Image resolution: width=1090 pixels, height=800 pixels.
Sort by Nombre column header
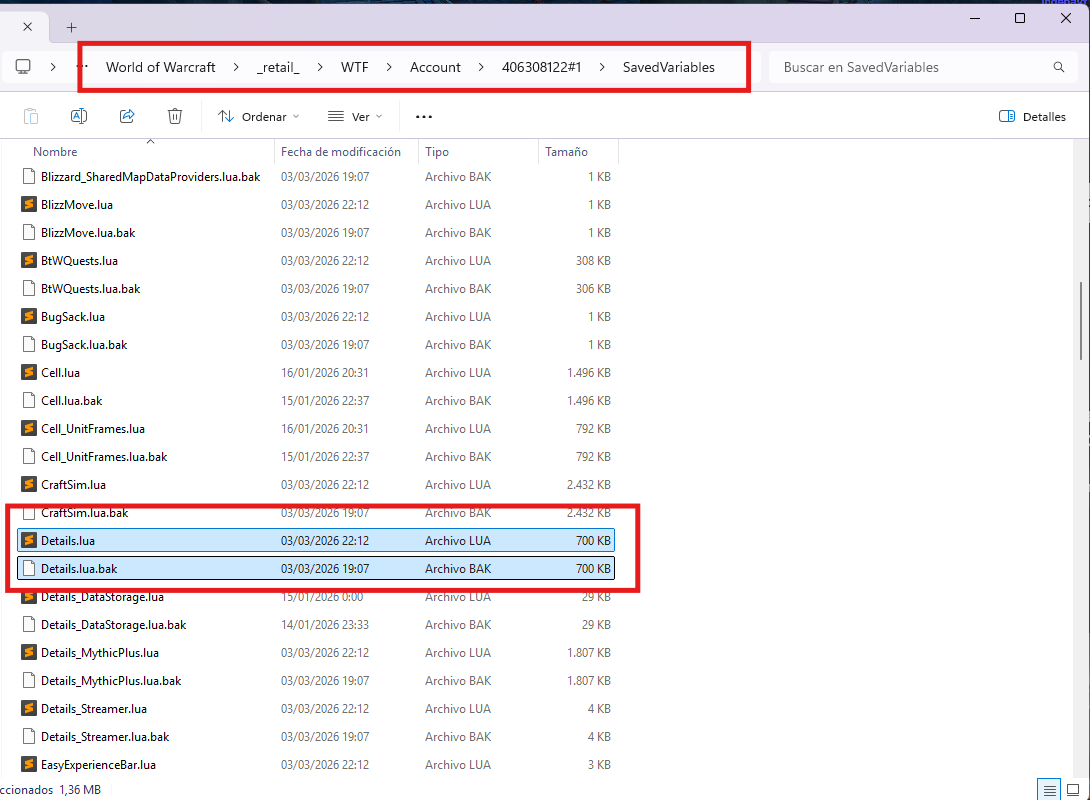coord(55,152)
